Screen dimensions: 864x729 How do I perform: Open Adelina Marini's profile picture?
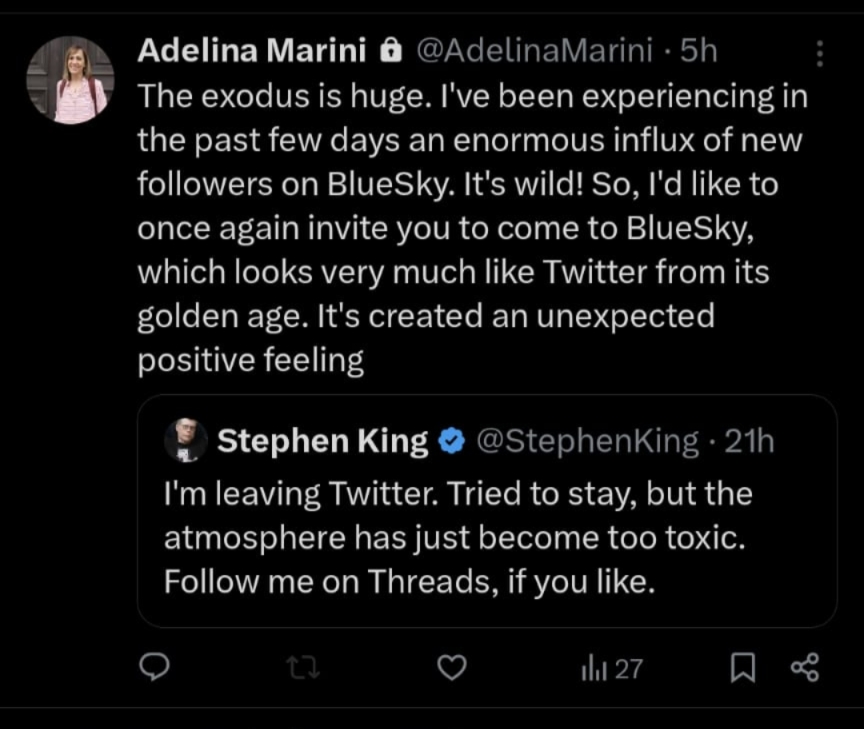point(70,80)
